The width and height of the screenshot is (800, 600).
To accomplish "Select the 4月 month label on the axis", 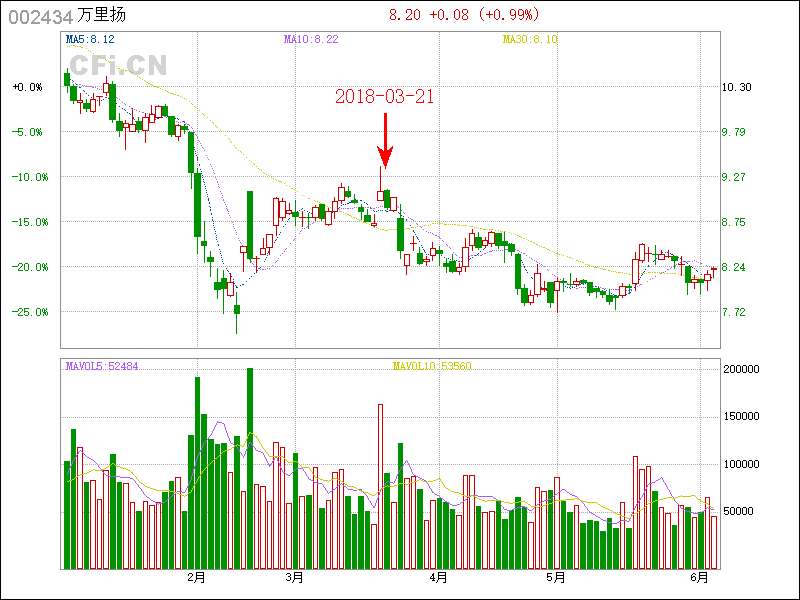I will tap(437, 578).
